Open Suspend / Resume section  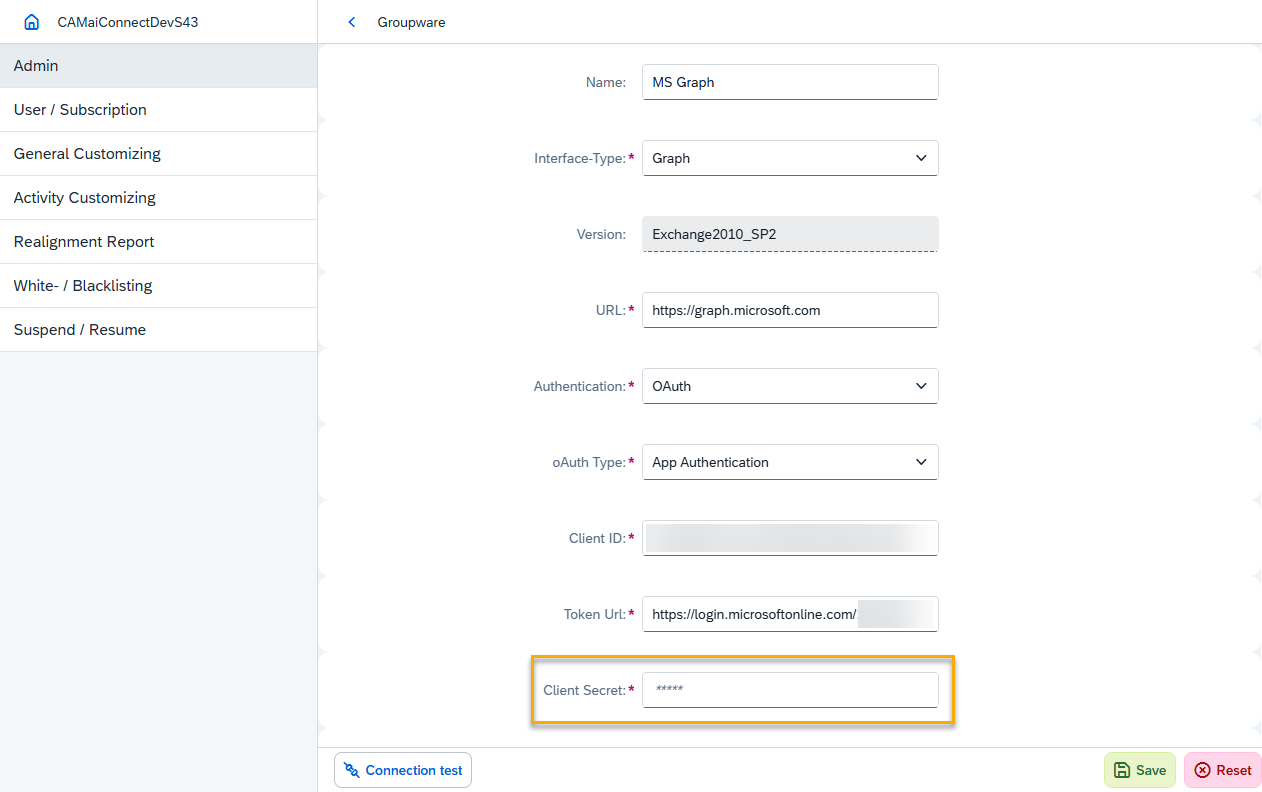coord(158,330)
